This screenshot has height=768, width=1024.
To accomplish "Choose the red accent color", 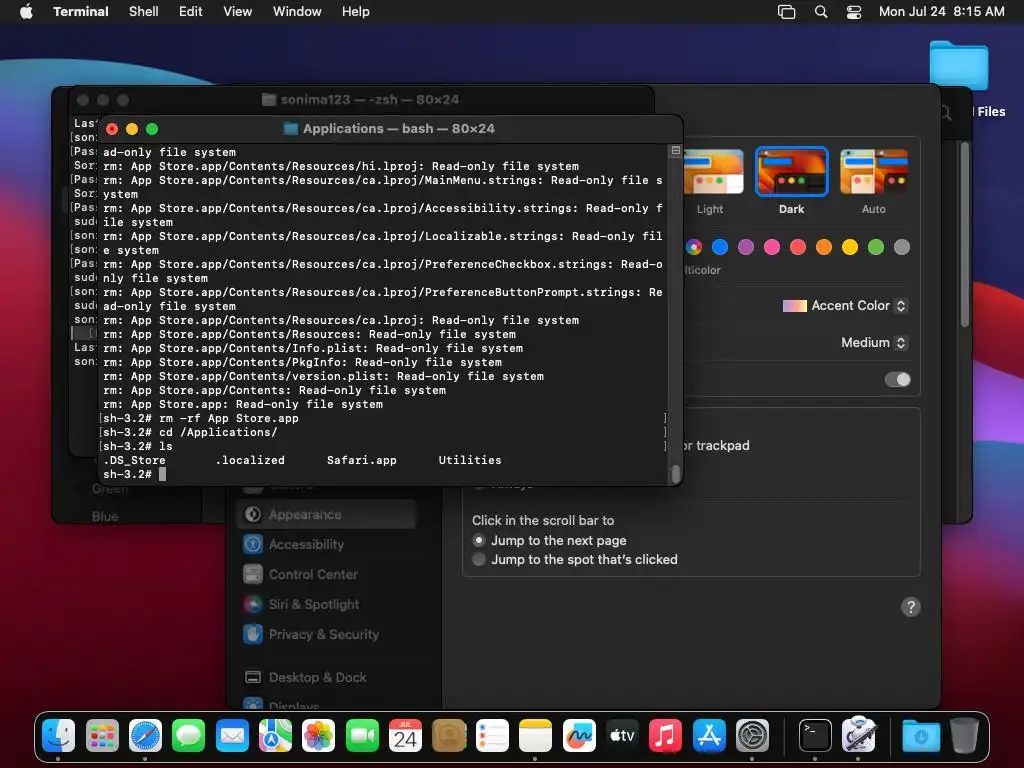I will (x=797, y=247).
